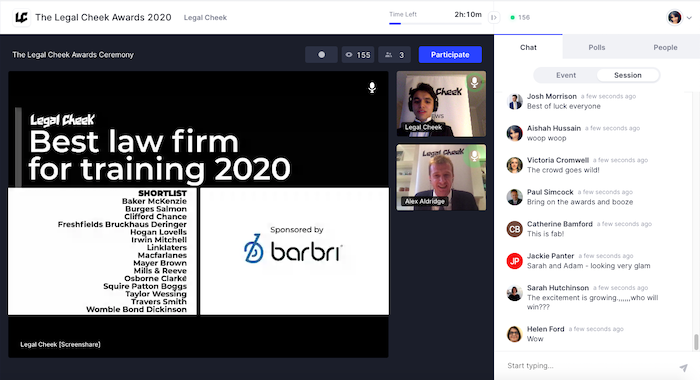Click the screenshare microphone icon

pos(372,88)
